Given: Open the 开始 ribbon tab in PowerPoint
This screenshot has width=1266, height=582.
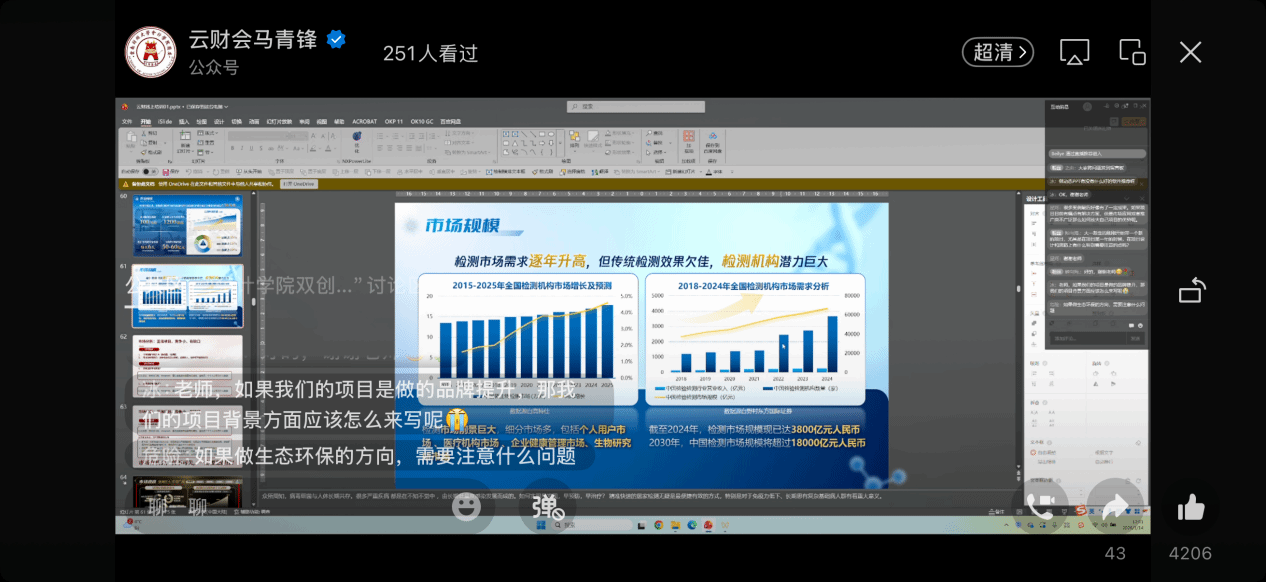Looking at the screenshot, I should click(146, 121).
